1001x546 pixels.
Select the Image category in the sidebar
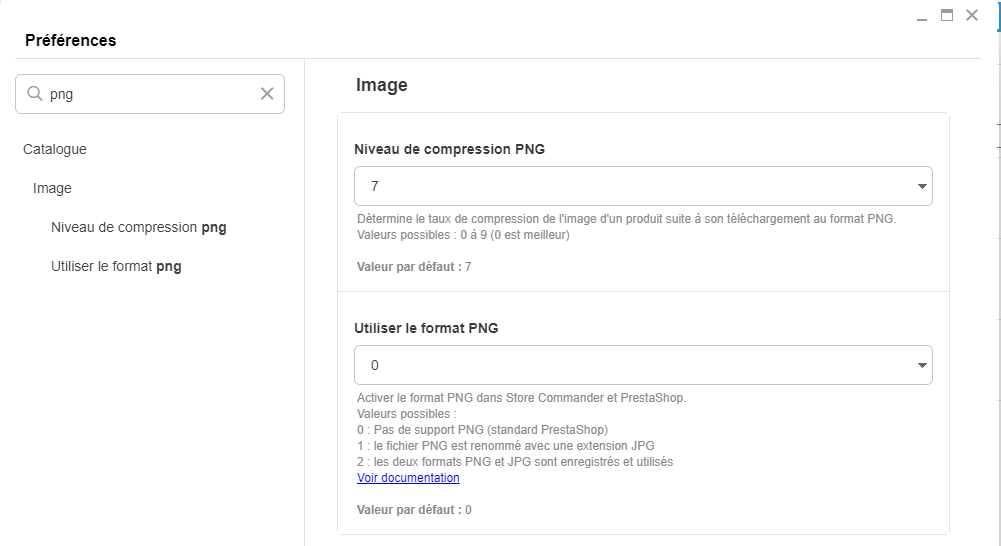[52, 188]
